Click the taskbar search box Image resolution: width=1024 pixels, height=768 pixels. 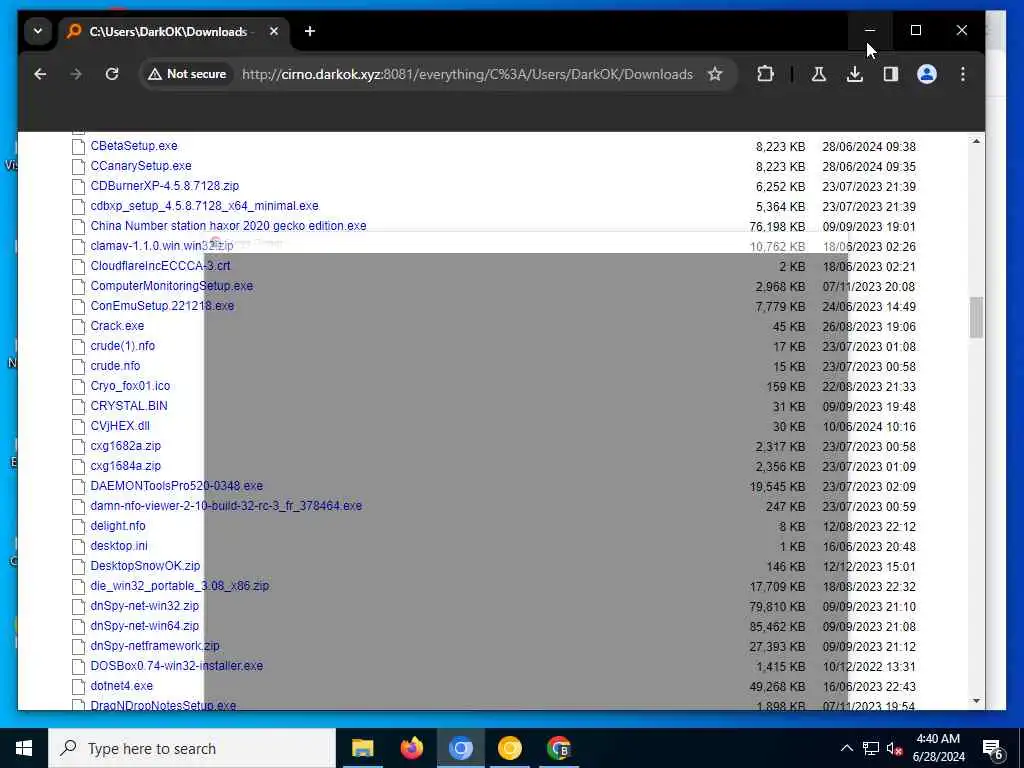pyautogui.click(x=192, y=748)
